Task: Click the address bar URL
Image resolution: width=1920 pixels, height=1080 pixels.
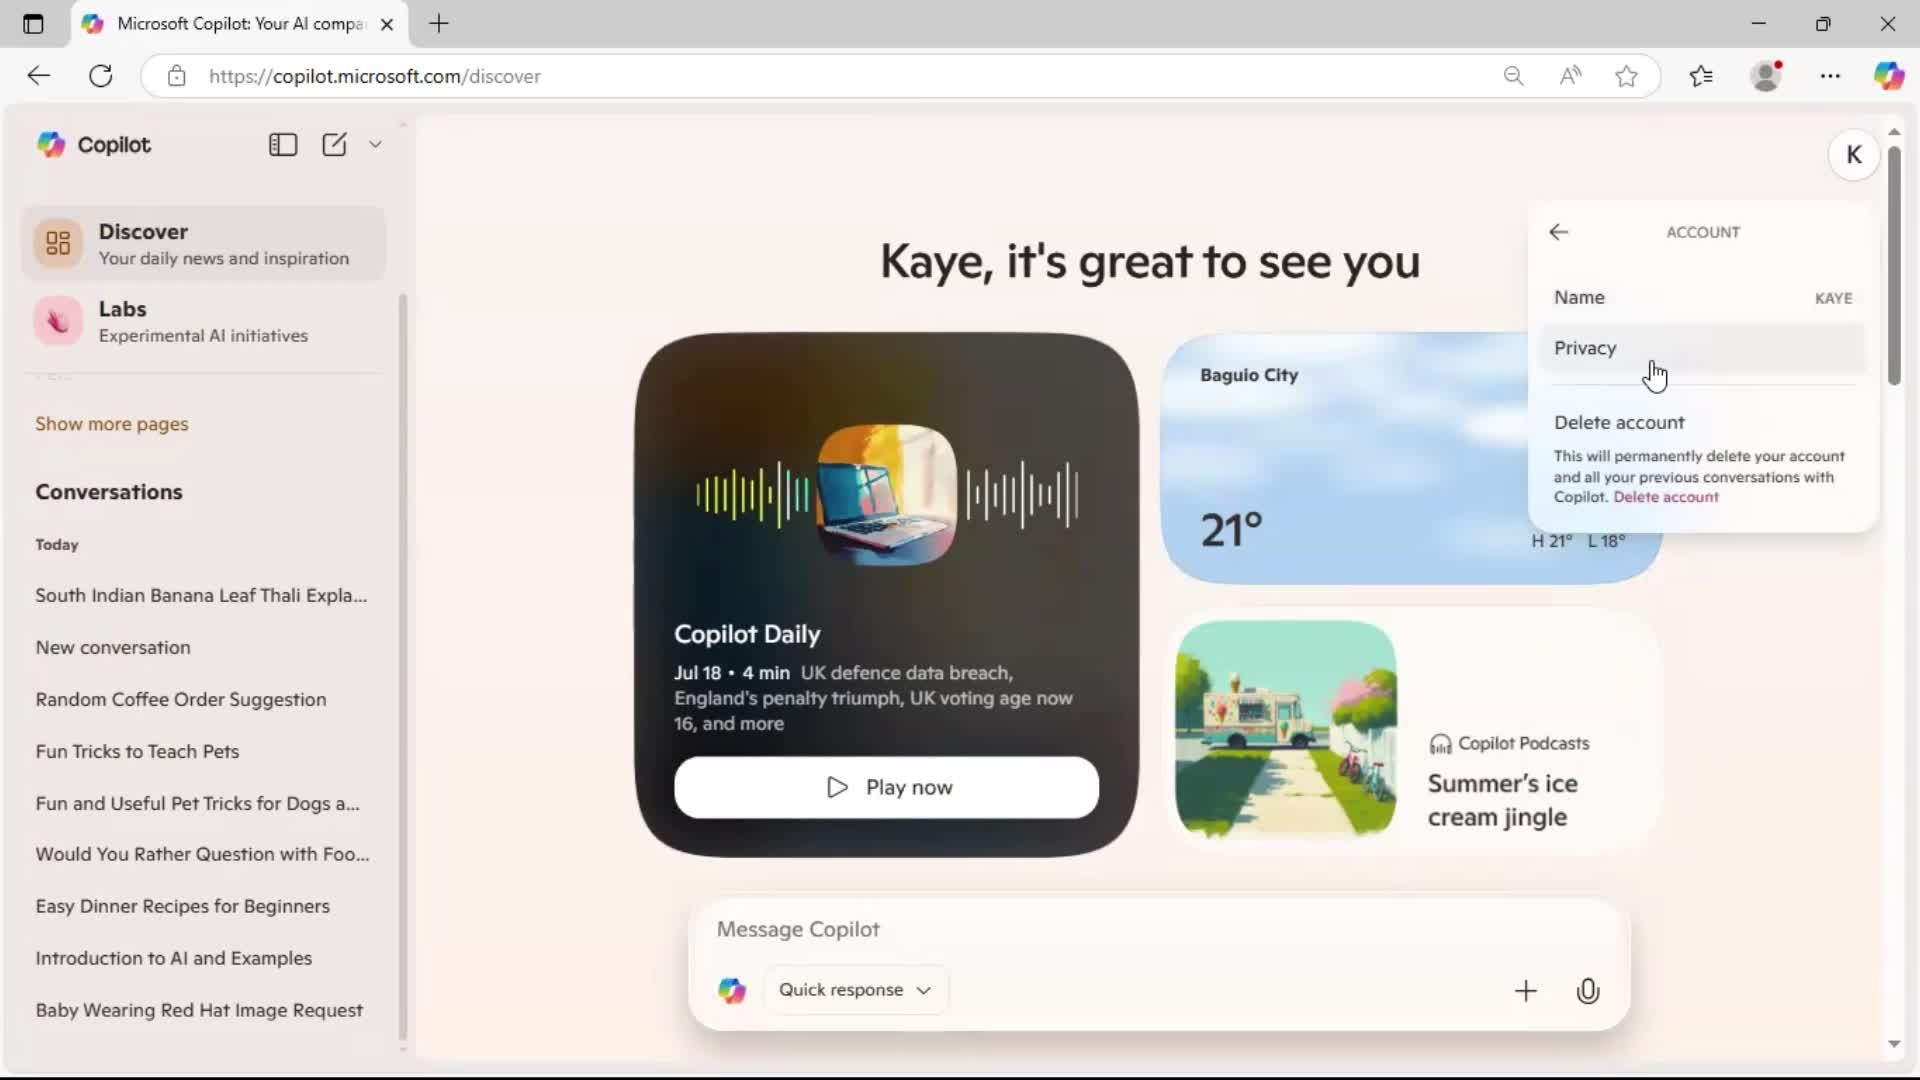Action: tap(375, 76)
